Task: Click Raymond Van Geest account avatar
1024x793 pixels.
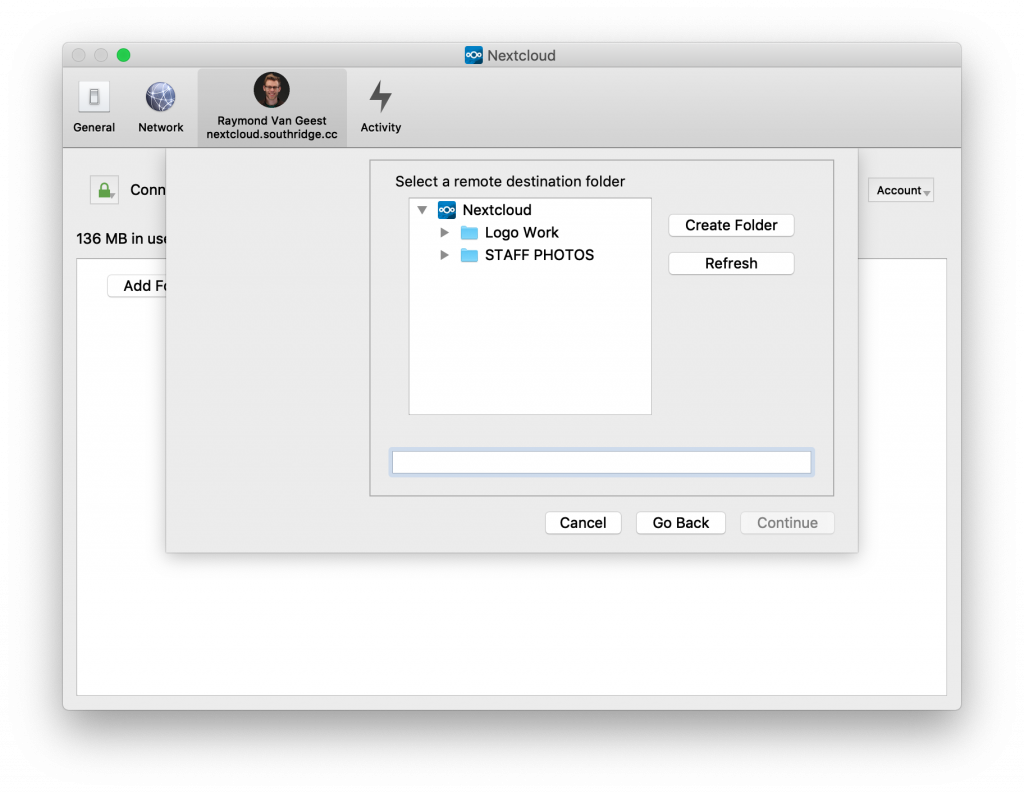Action: [x=271, y=90]
